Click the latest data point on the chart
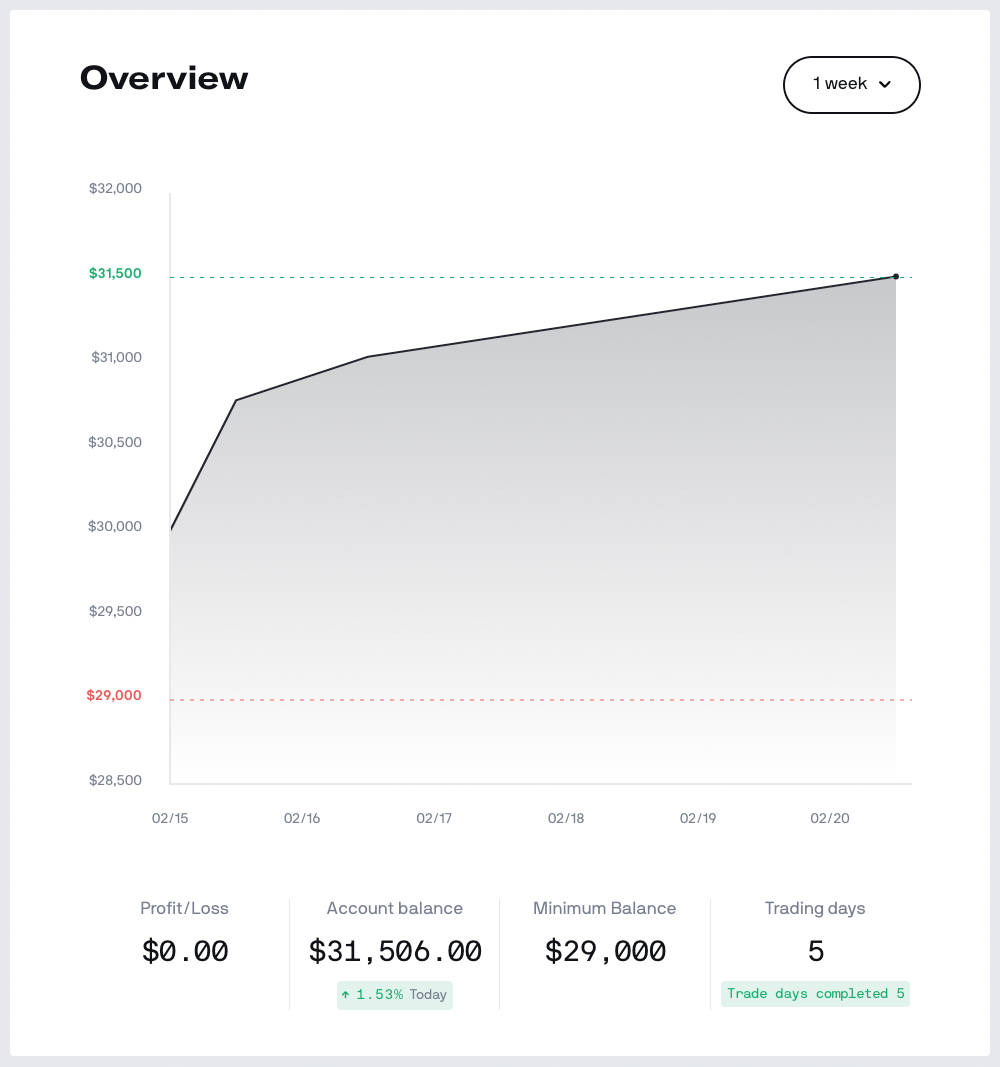Image resolution: width=1000 pixels, height=1067 pixels. (896, 276)
